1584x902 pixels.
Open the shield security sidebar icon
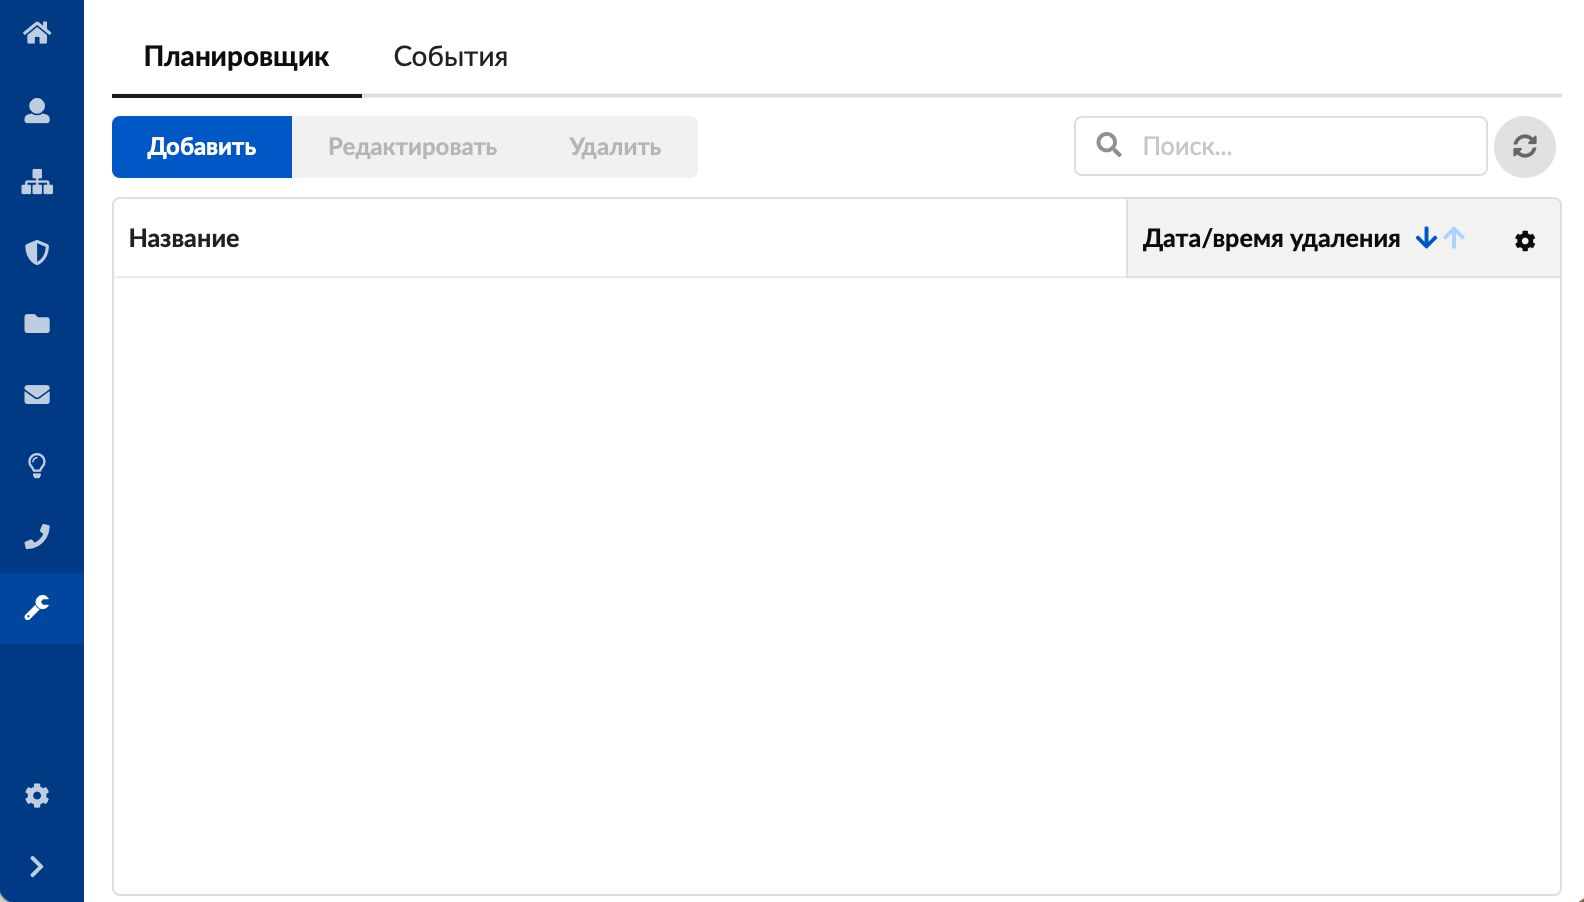37,253
